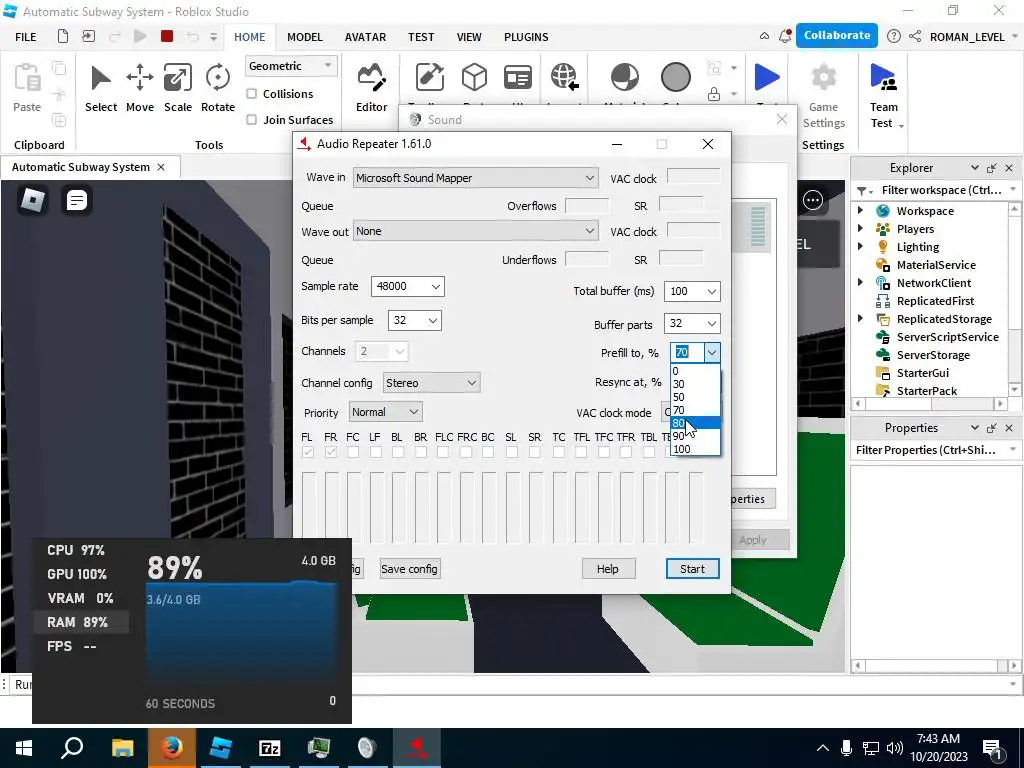This screenshot has width=1024, height=768.
Task: Expand the Workspace node in Explorer
Action: (861, 210)
